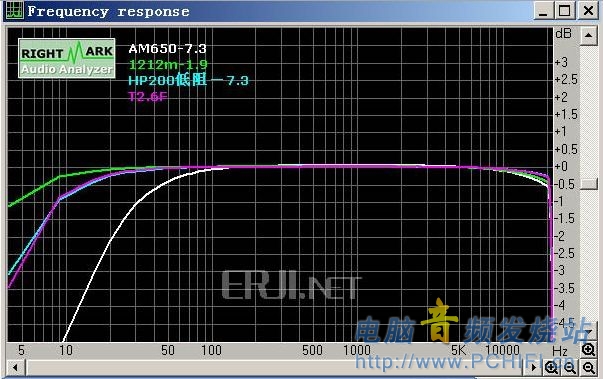This screenshot has width=603, height=379.
Task: Close the Frequency response window
Action: tap(588, 10)
